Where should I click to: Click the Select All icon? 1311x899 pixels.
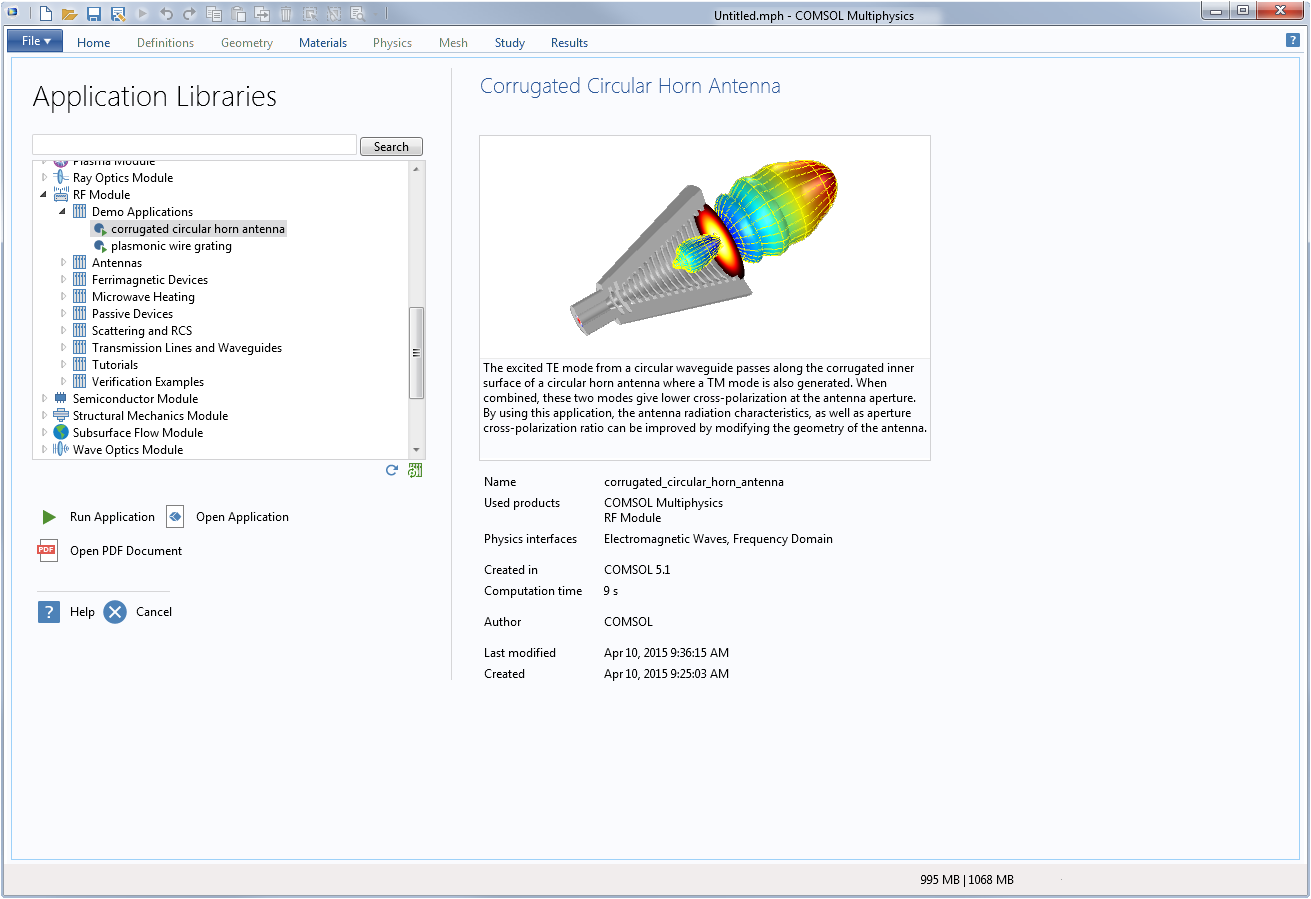tap(310, 14)
